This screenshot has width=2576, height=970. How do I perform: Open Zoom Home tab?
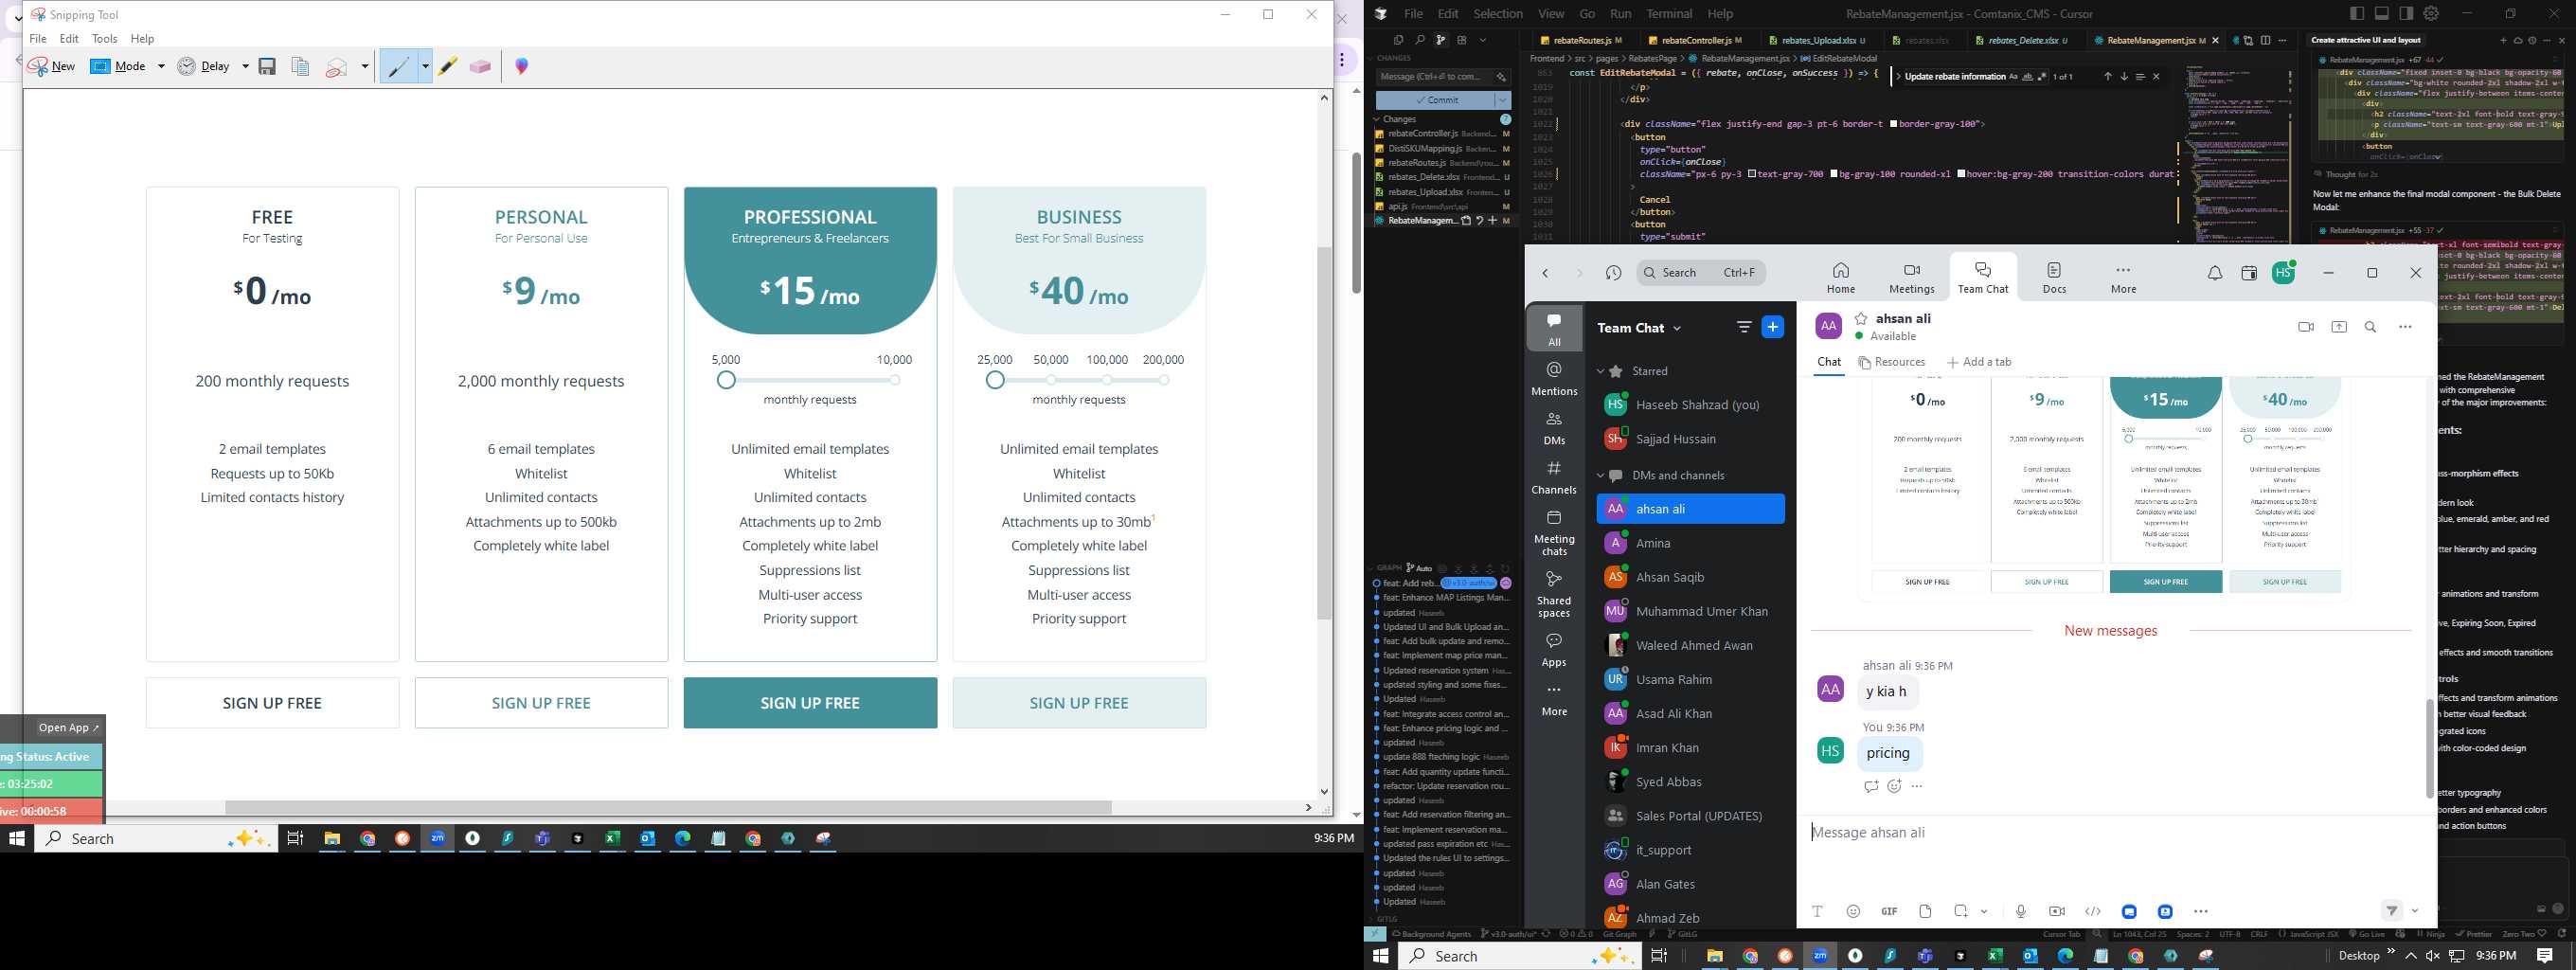coord(1840,277)
